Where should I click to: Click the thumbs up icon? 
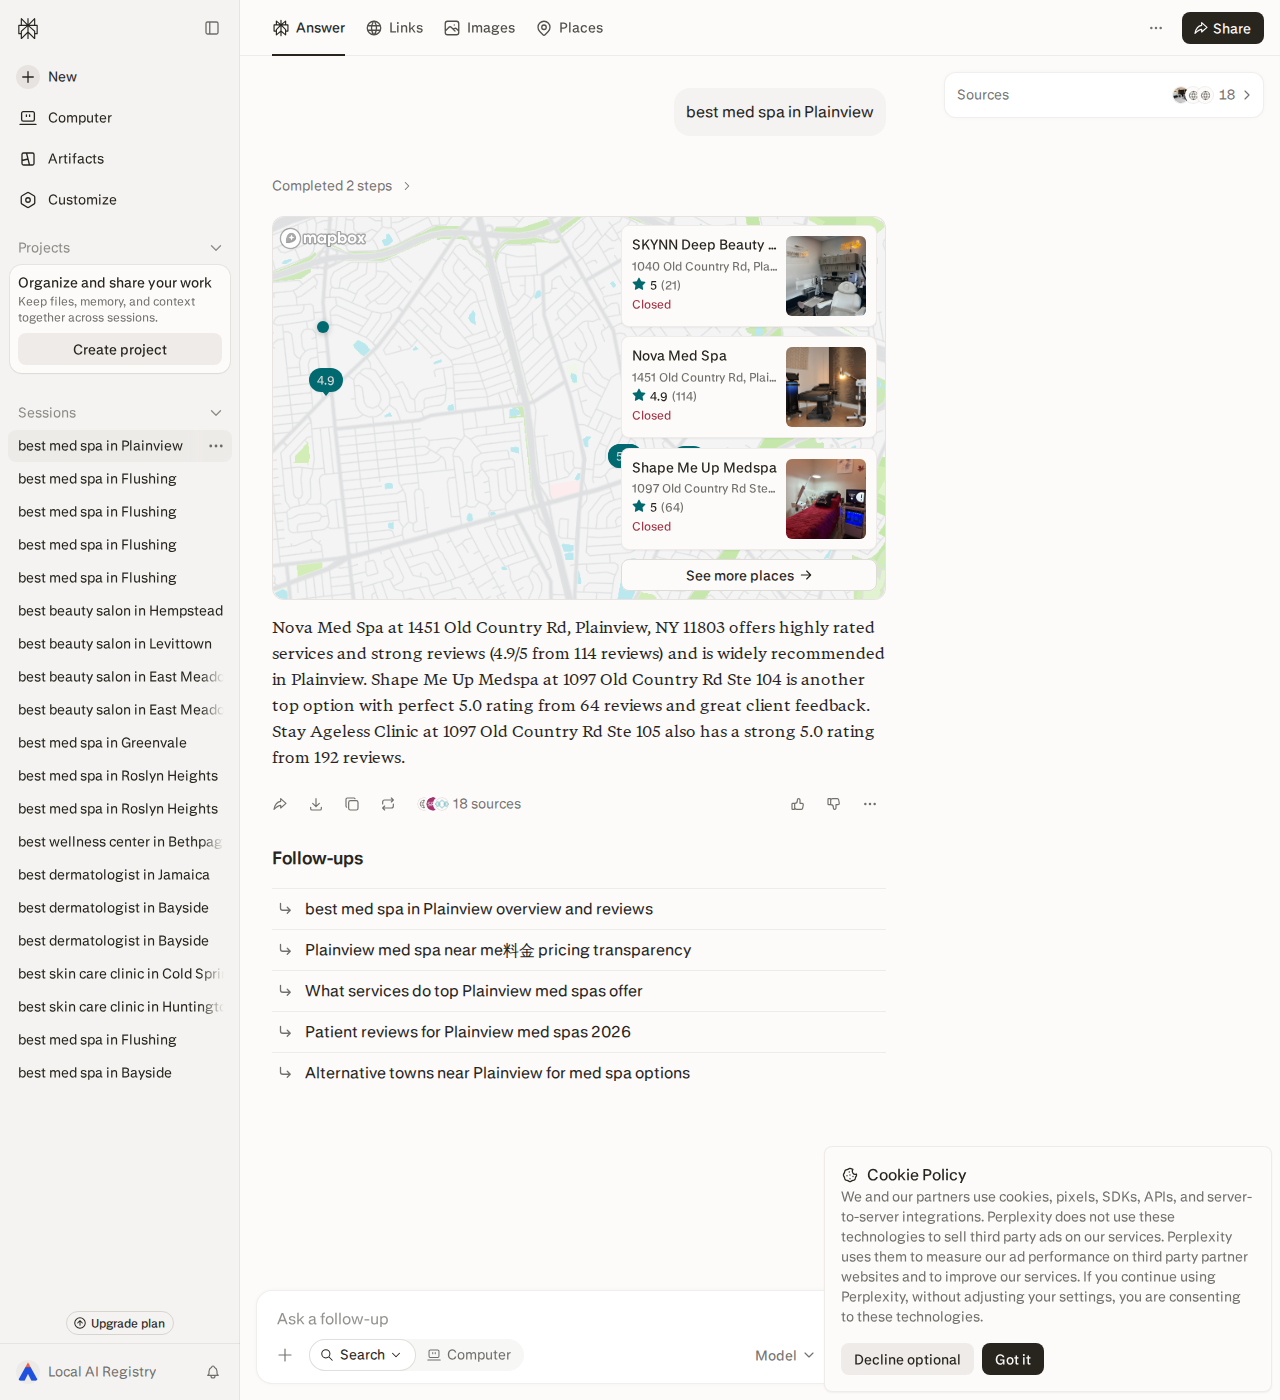pos(798,804)
